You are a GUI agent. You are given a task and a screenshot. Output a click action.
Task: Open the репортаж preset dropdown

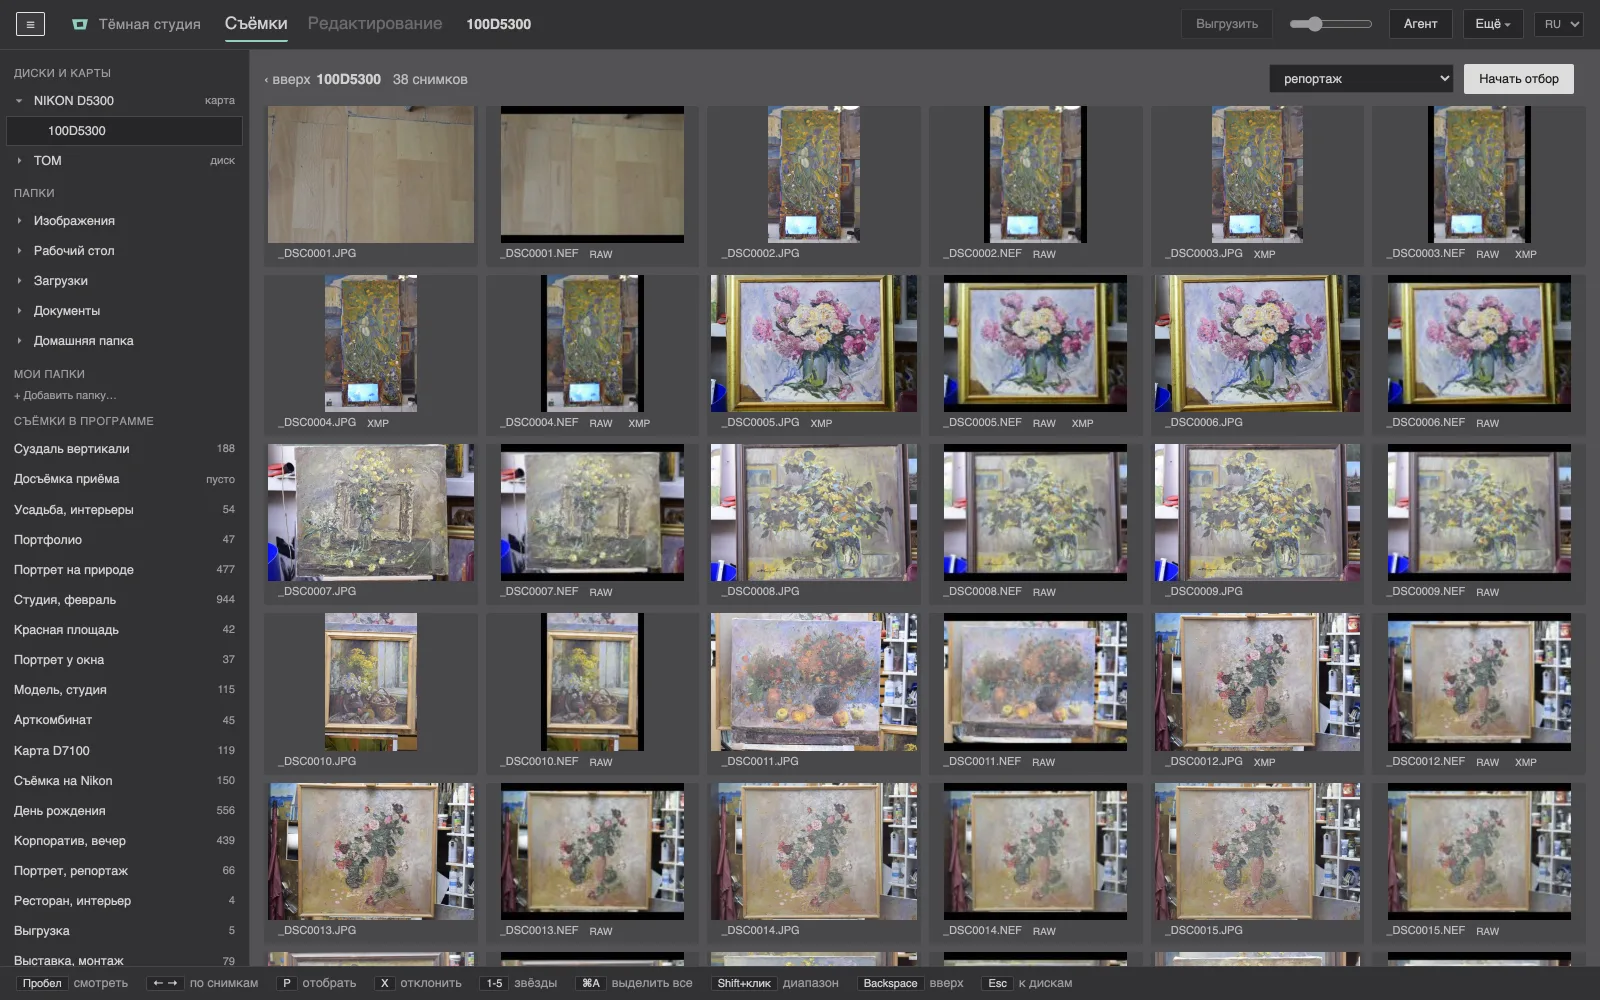pyautogui.click(x=1361, y=79)
